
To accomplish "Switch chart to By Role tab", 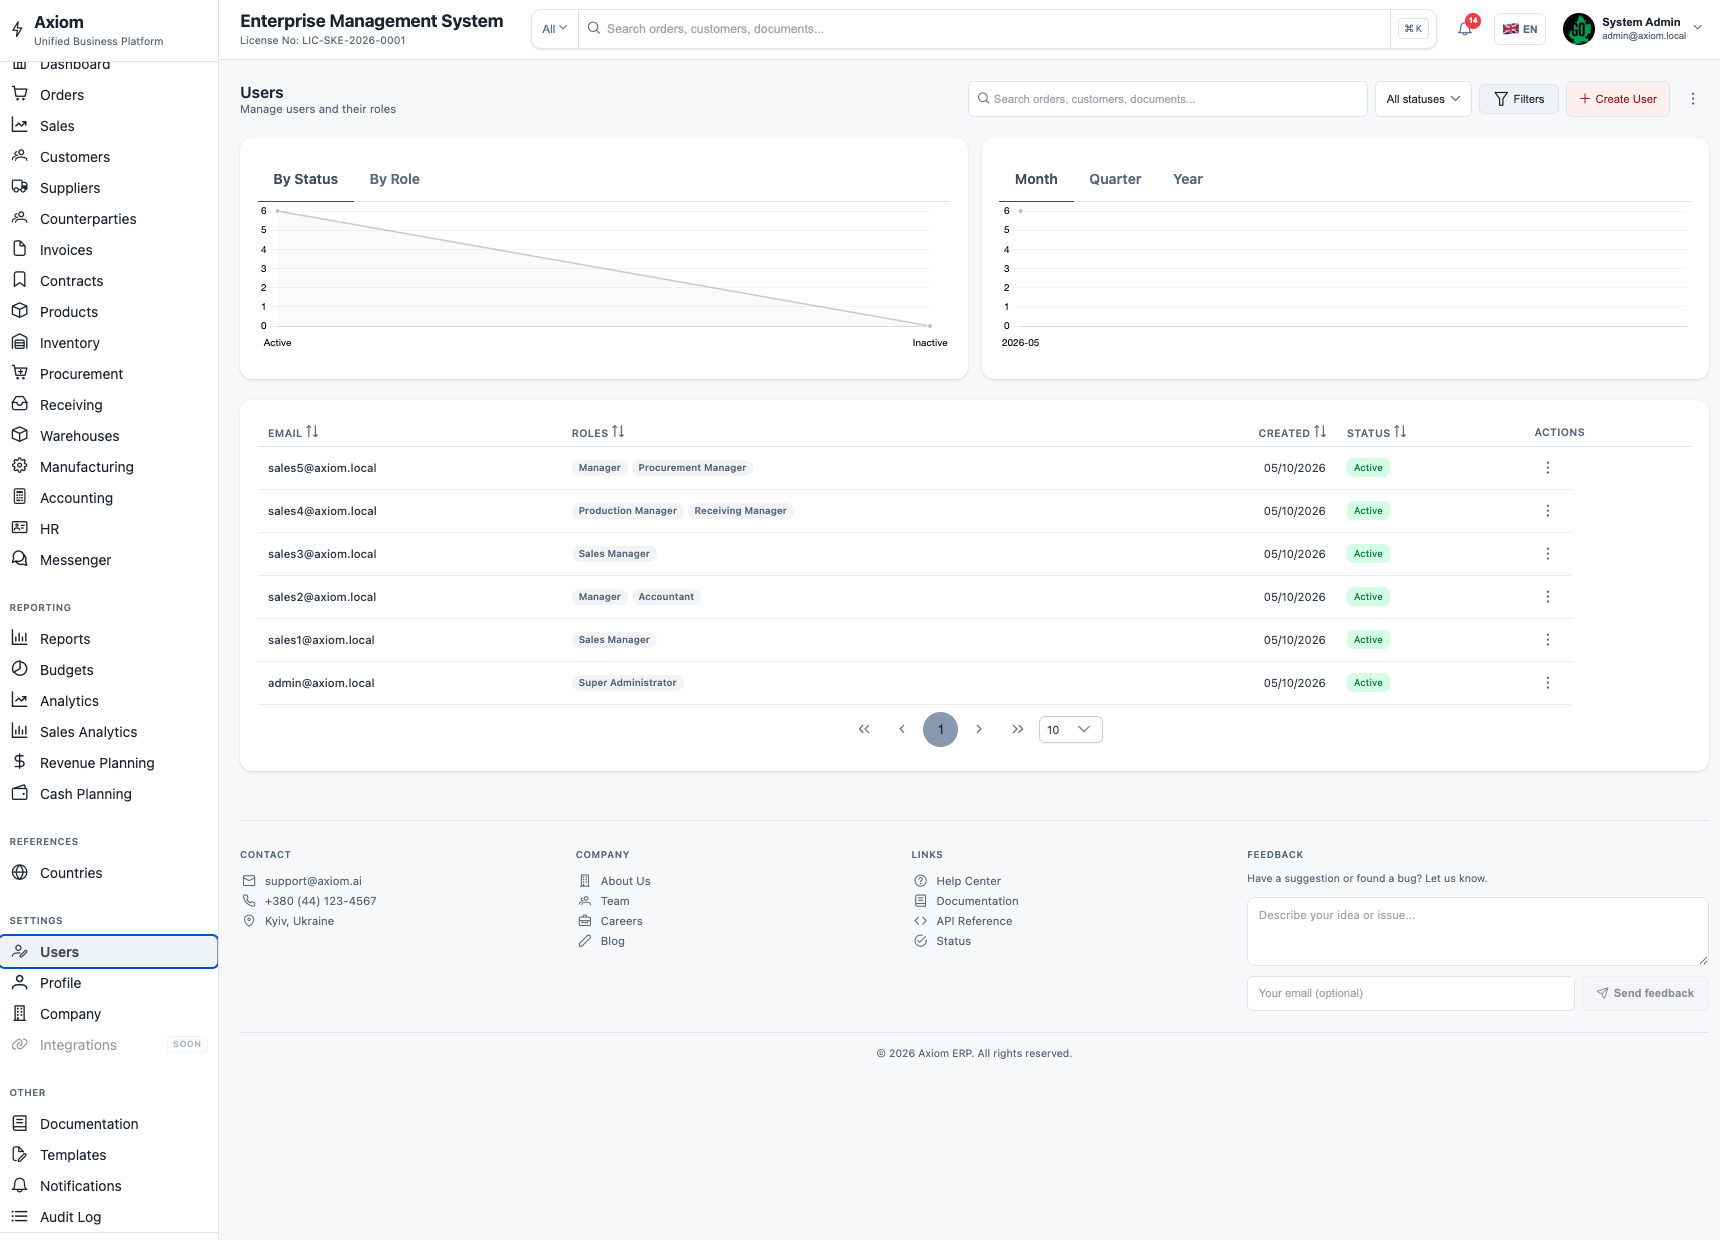I will pos(394,179).
